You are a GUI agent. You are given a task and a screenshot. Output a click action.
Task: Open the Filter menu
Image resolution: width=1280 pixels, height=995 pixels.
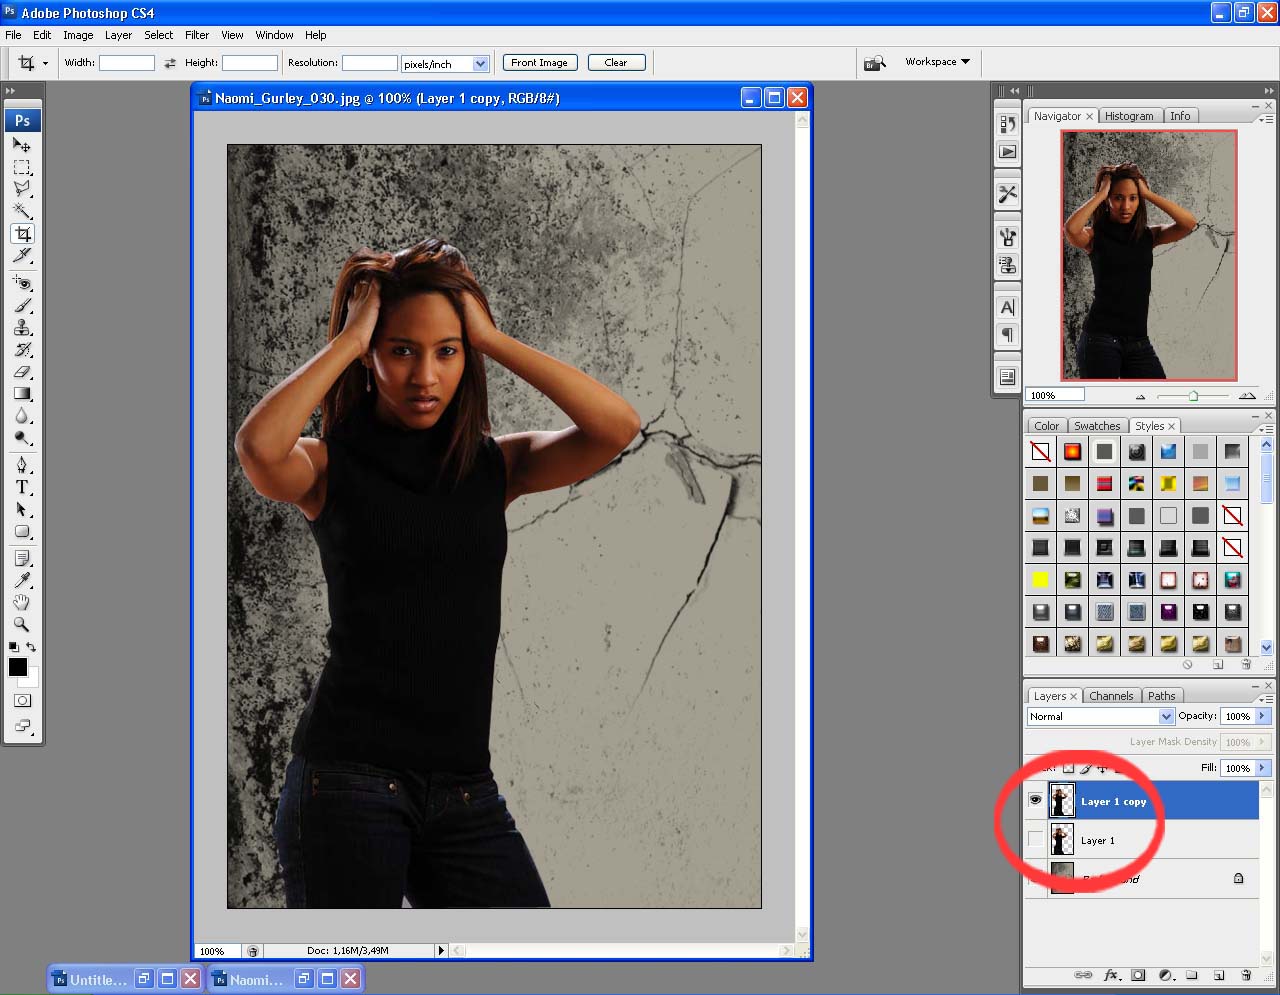click(197, 35)
